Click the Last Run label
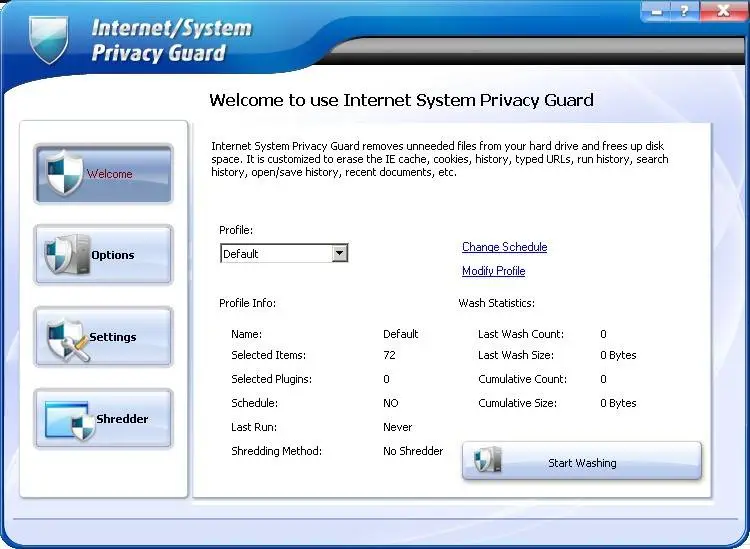 (254, 427)
